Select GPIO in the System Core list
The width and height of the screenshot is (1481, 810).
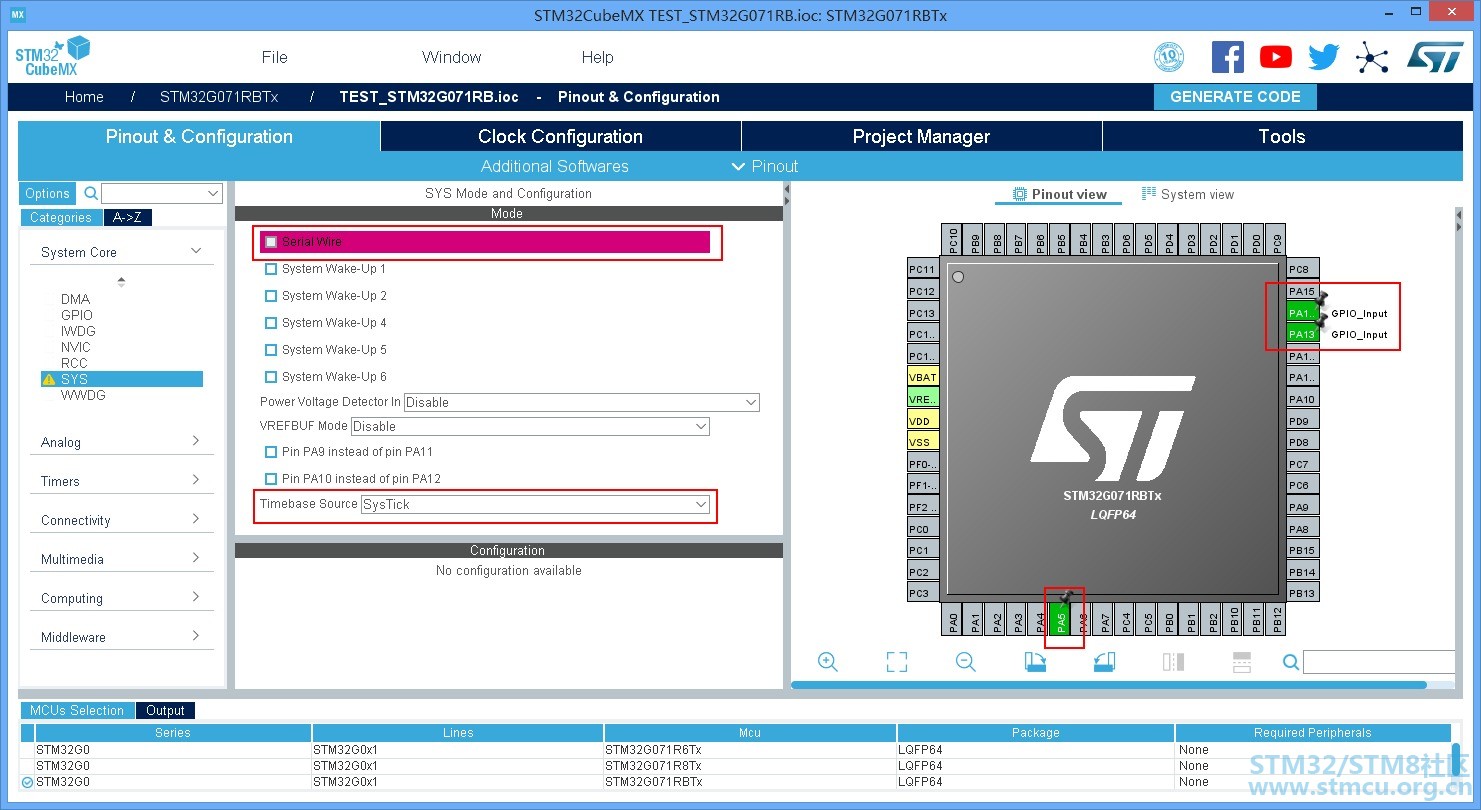(x=77, y=315)
